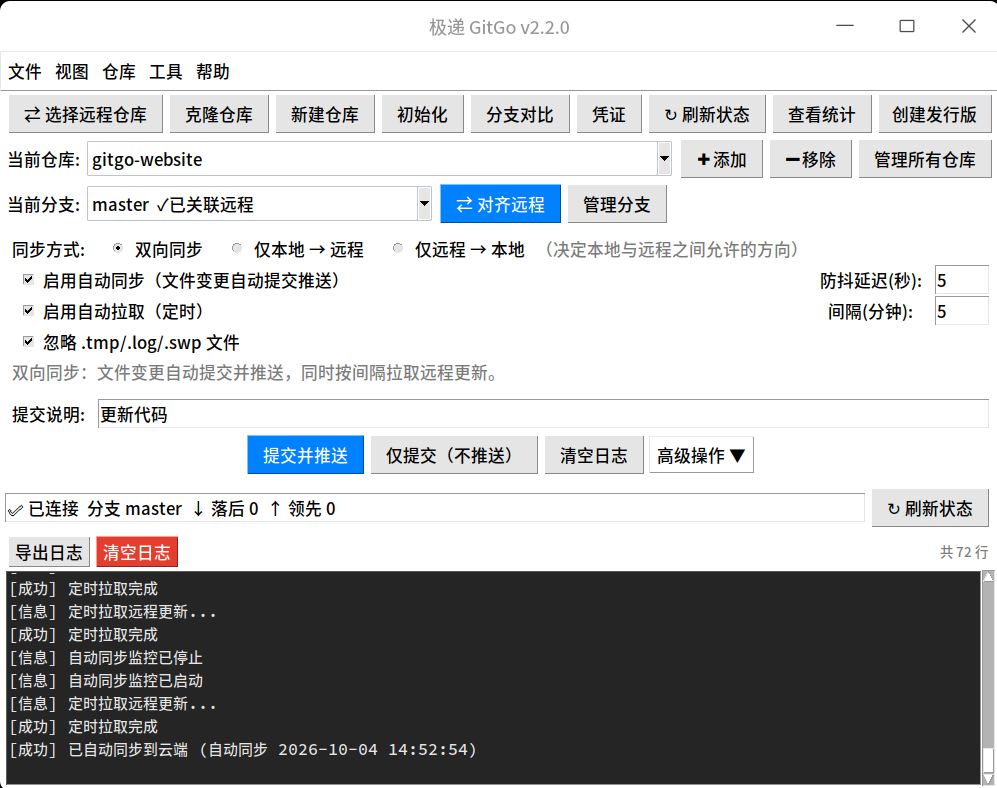Open 管理所有仓库

[x=925, y=159]
